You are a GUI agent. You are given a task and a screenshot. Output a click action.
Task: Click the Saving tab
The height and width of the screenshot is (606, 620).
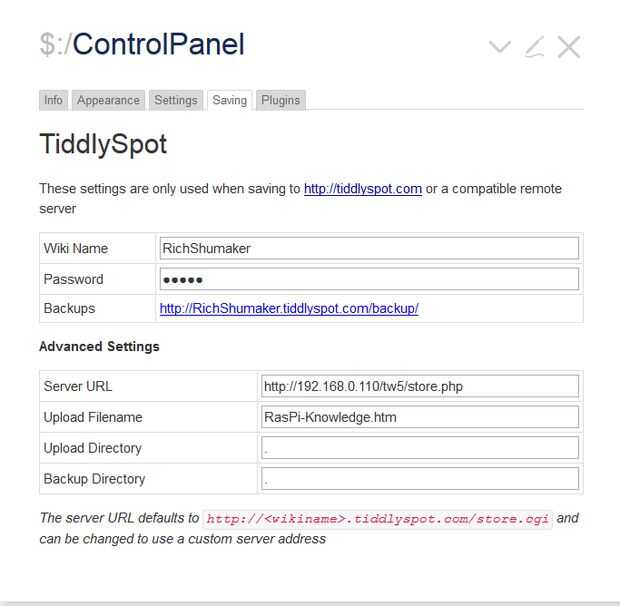[x=229, y=100]
